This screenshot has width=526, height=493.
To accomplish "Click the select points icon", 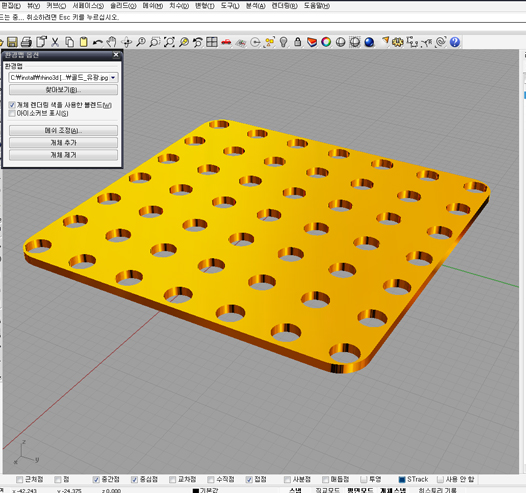I will [270, 42].
